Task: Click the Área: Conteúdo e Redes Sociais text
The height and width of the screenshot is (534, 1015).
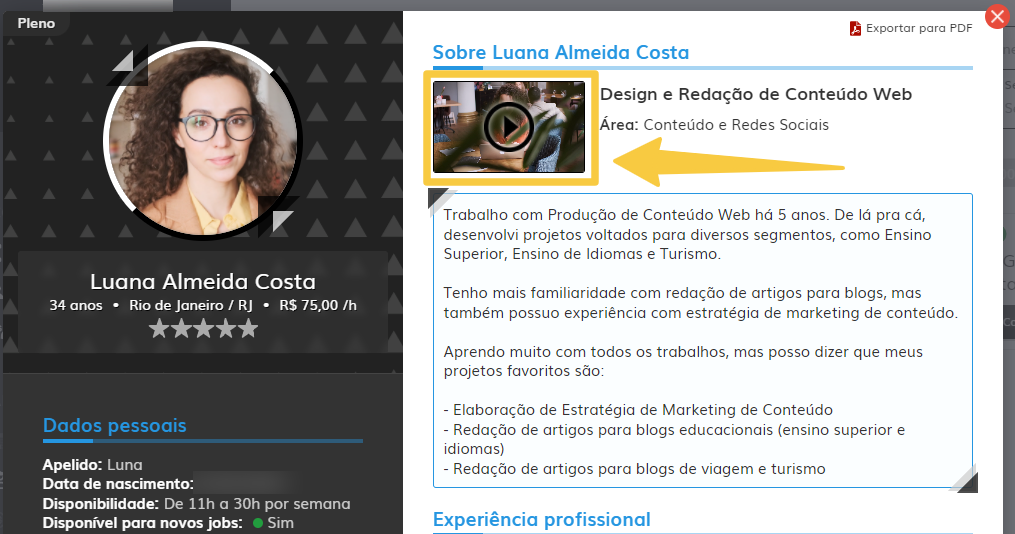Action: point(714,125)
